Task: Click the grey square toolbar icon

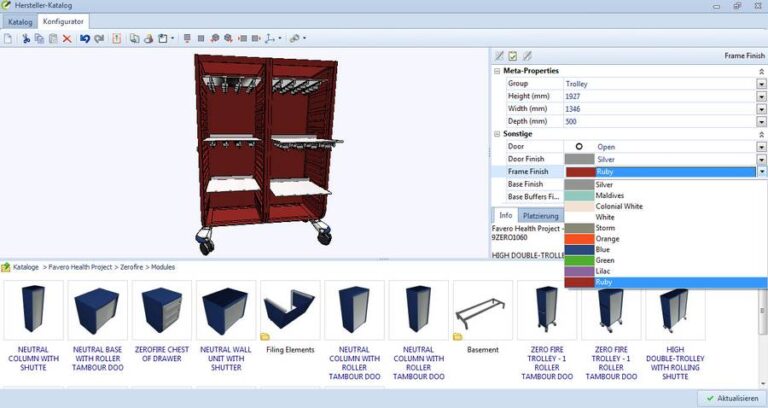Action: (201, 38)
